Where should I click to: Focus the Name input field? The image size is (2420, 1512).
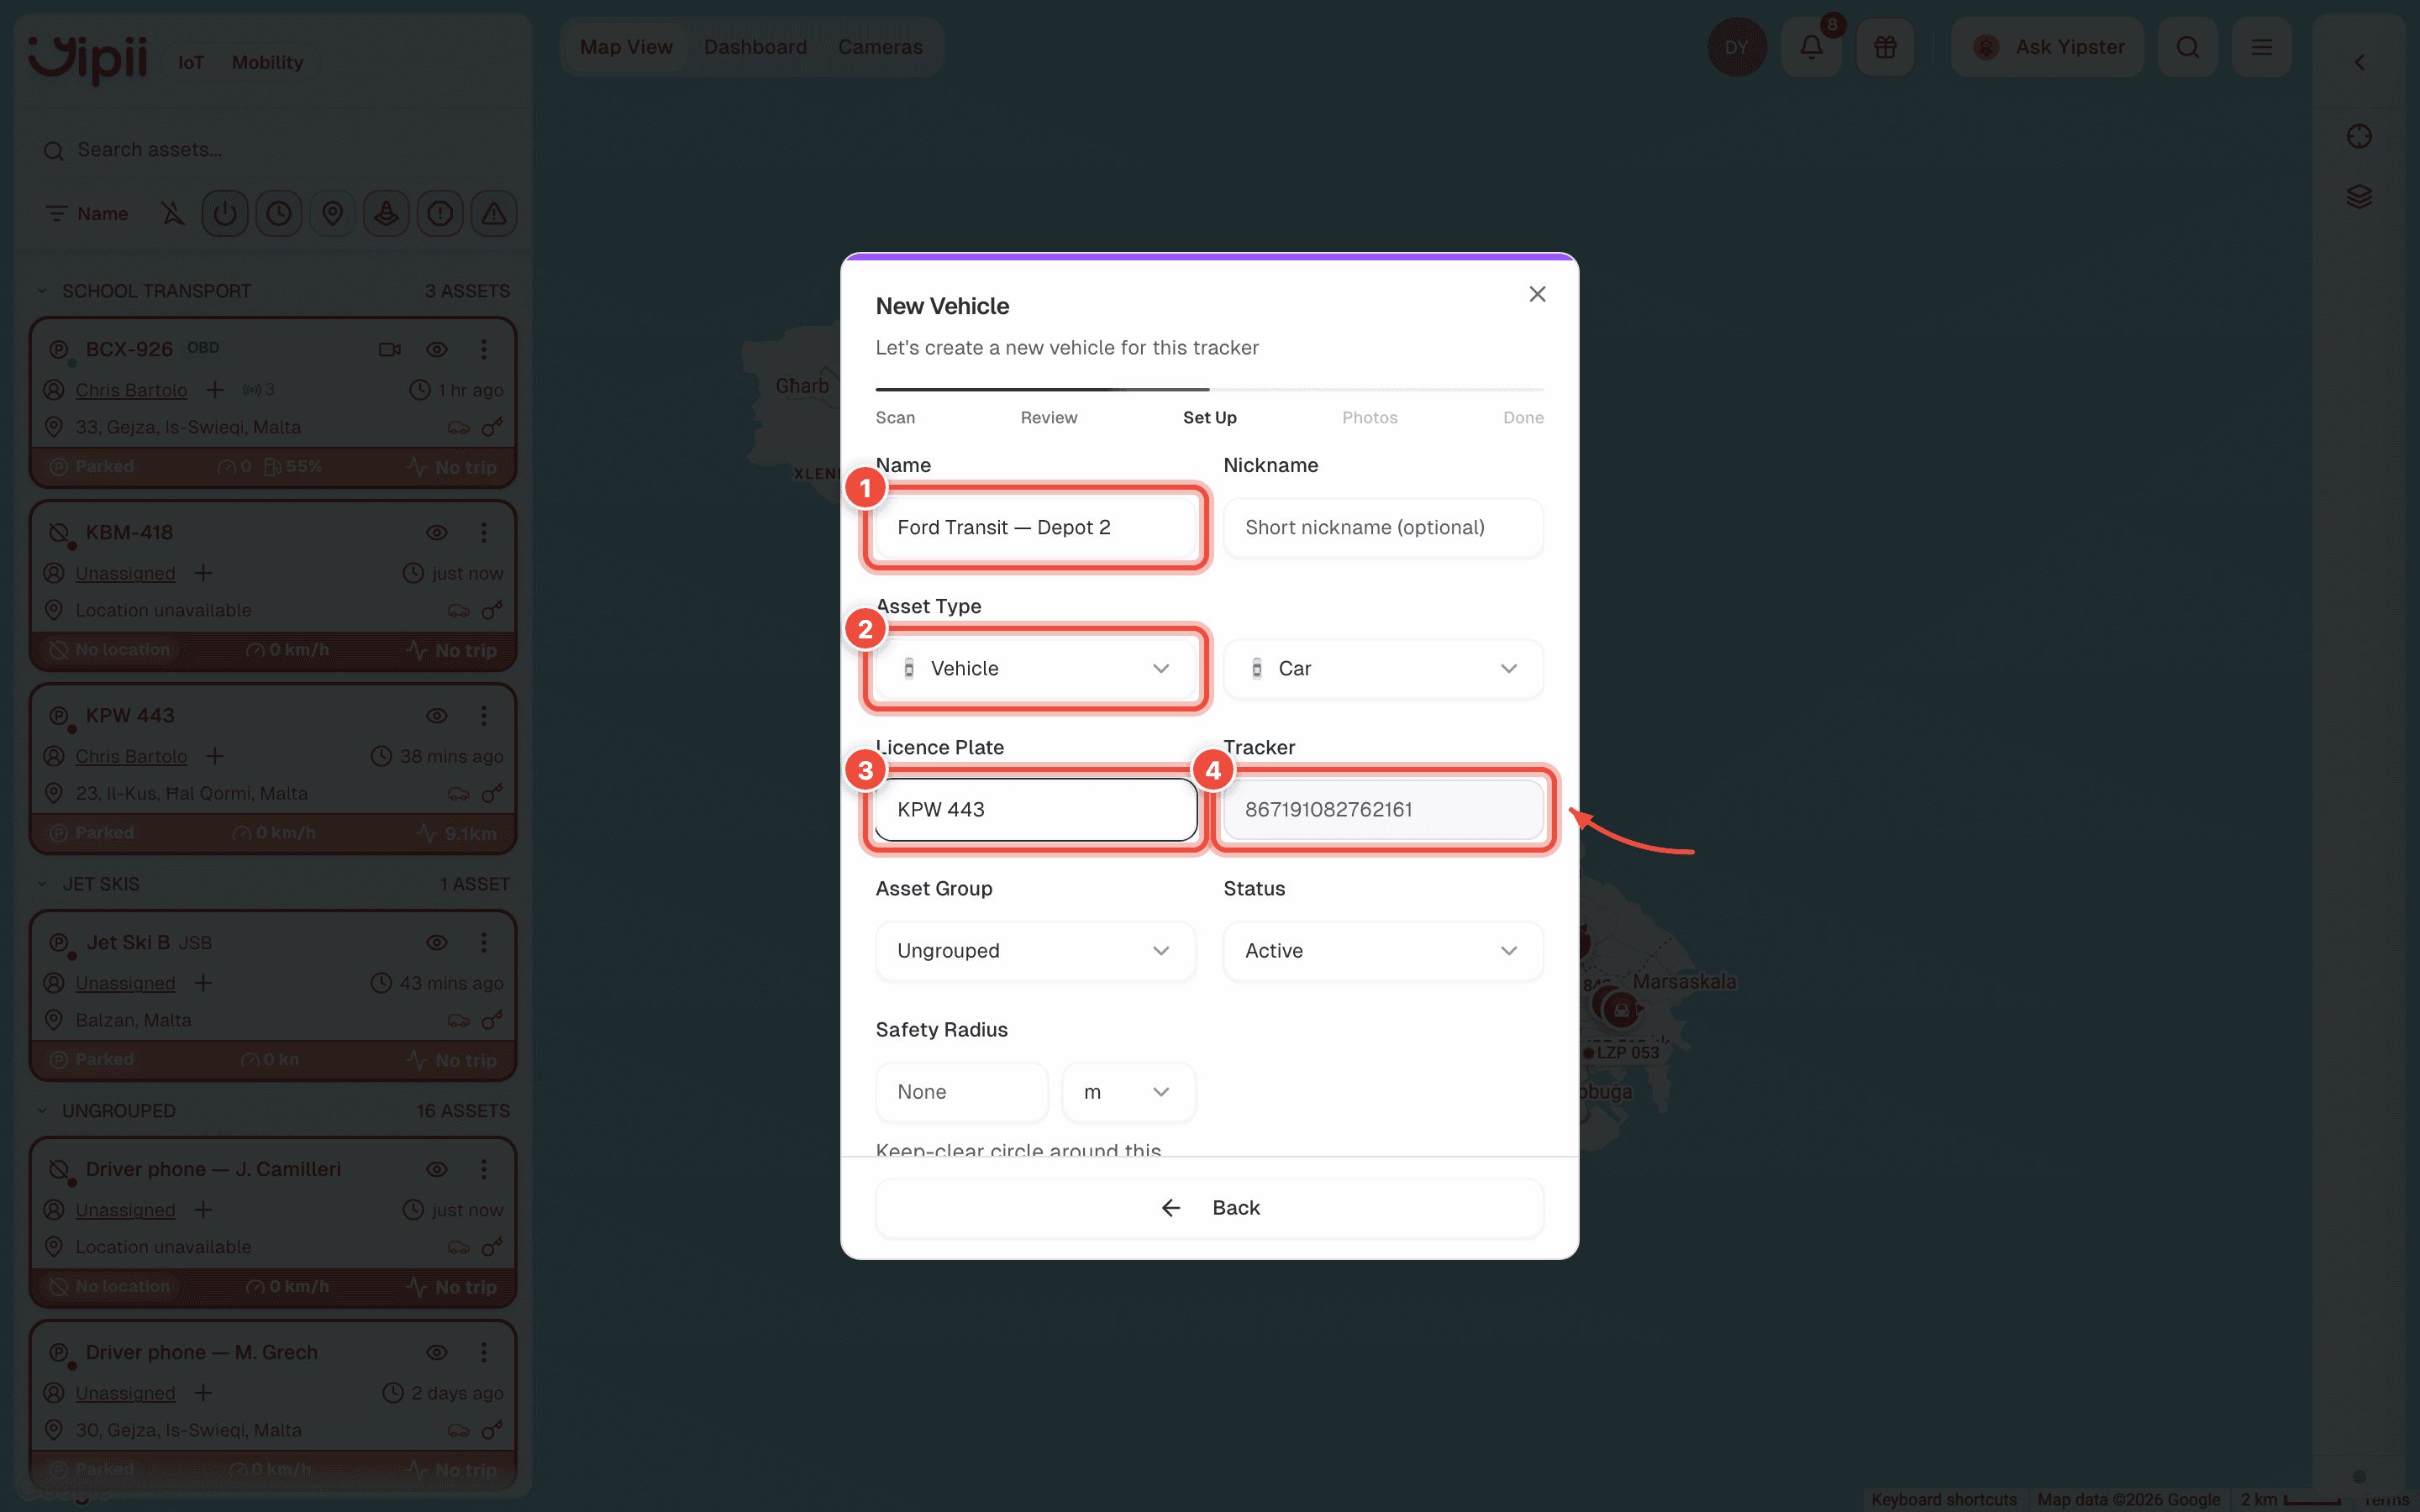(x=1035, y=527)
